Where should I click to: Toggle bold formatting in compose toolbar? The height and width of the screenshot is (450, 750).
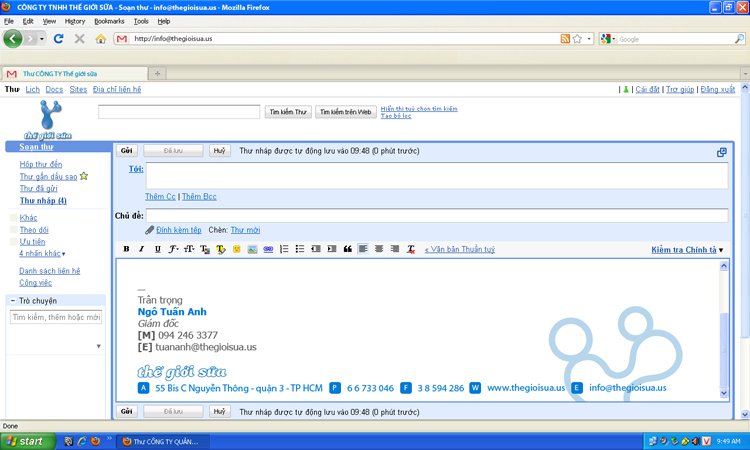[126, 249]
